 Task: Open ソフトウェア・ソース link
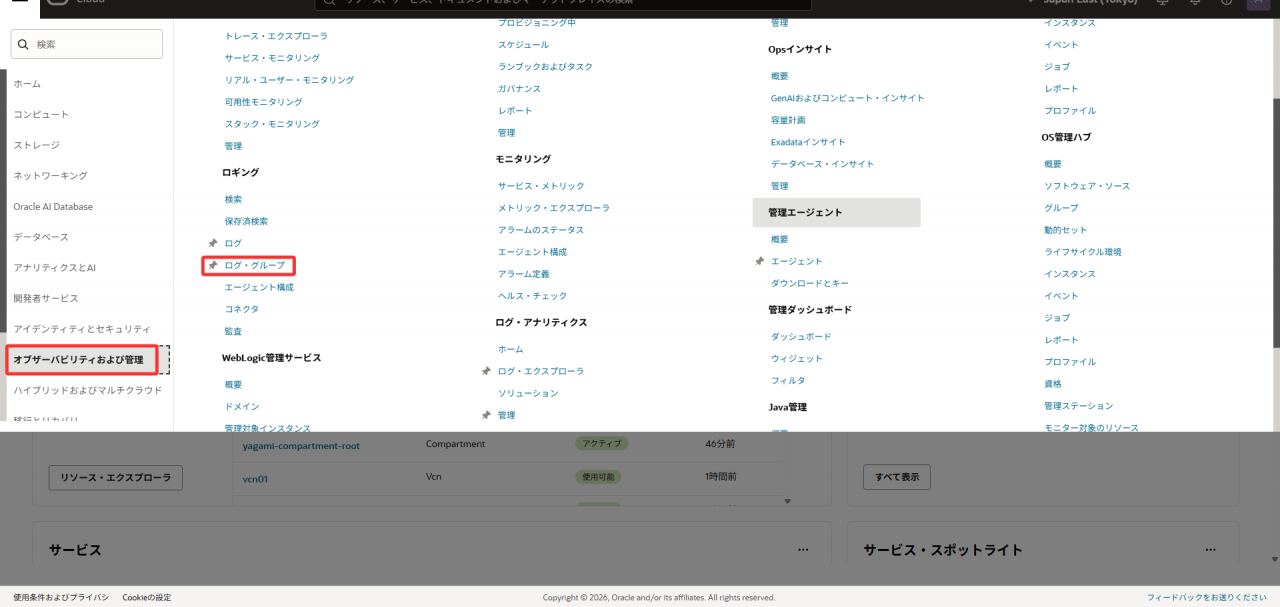[x=1087, y=186]
